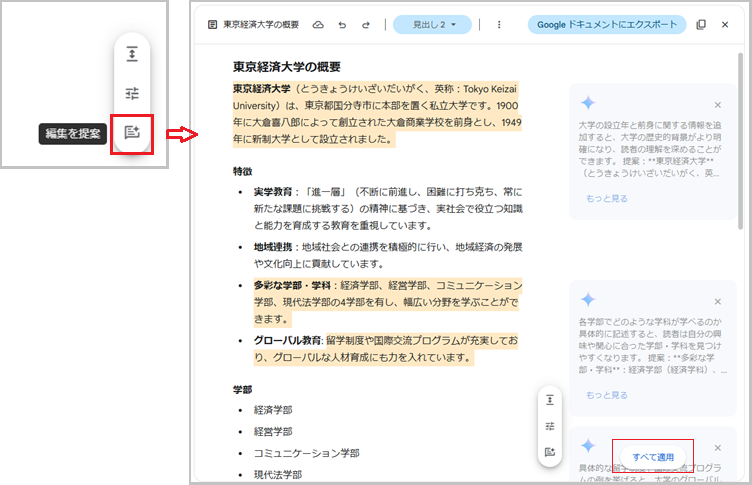Click the コミュニケーション学部 list item
The height and width of the screenshot is (485, 752).
click(x=306, y=453)
